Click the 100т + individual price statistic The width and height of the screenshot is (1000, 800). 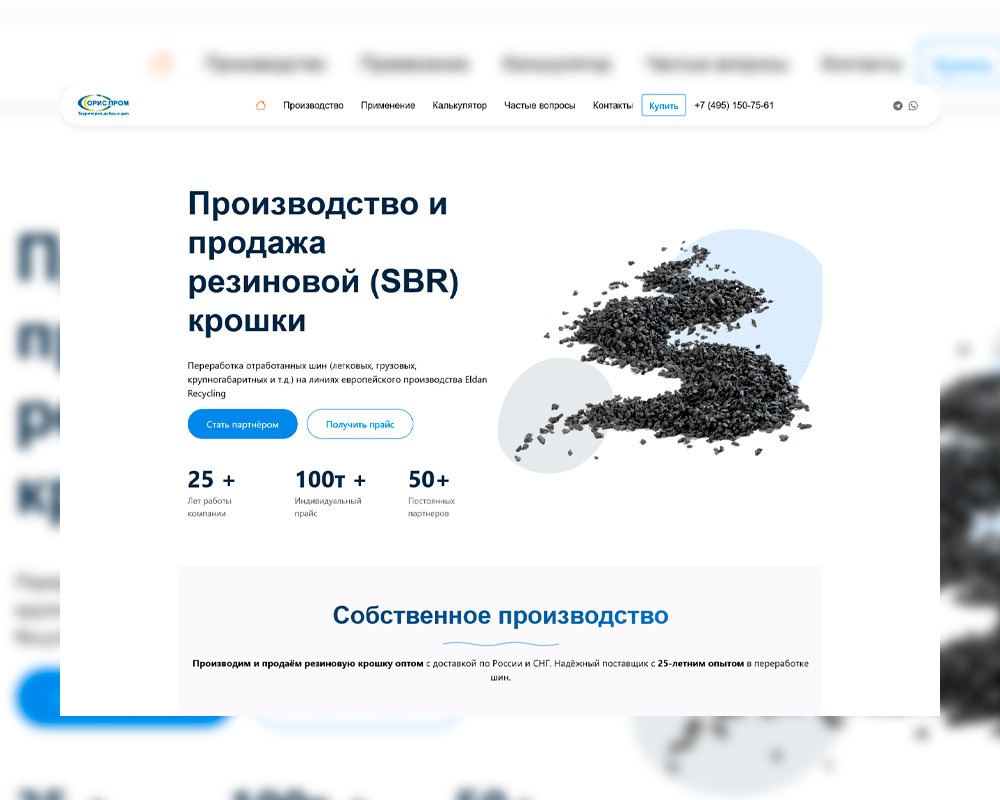pos(330,494)
